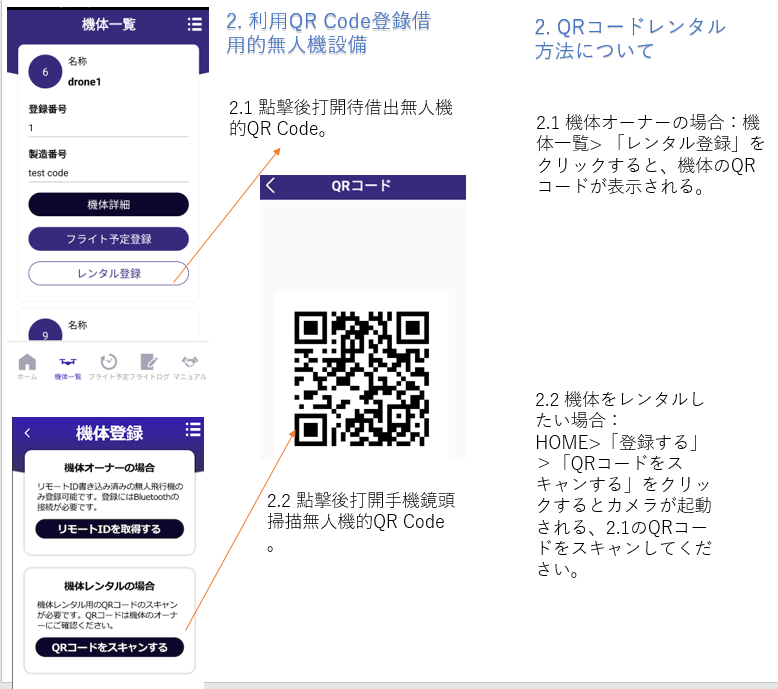Image resolution: width=778 pixels, height=689 pixels.
Task: Click the text 2.1 點擊後打開待借出無人機的QR Code
Action: (x=340, y=118)
